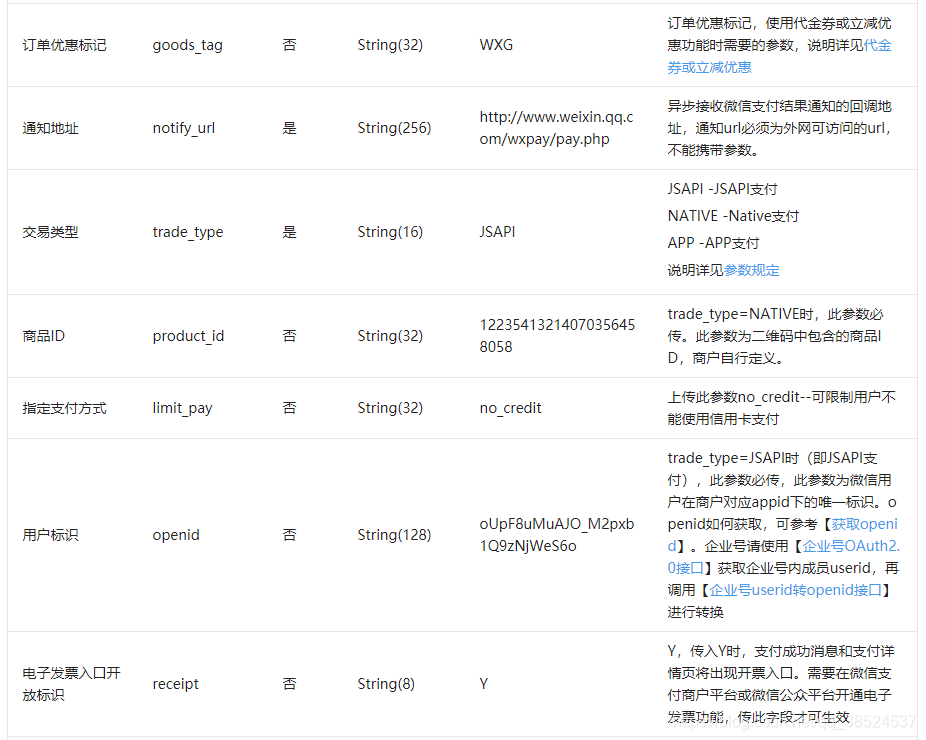
Task: Click 否 required flag in limit_pay row
Action: (289, 408)
